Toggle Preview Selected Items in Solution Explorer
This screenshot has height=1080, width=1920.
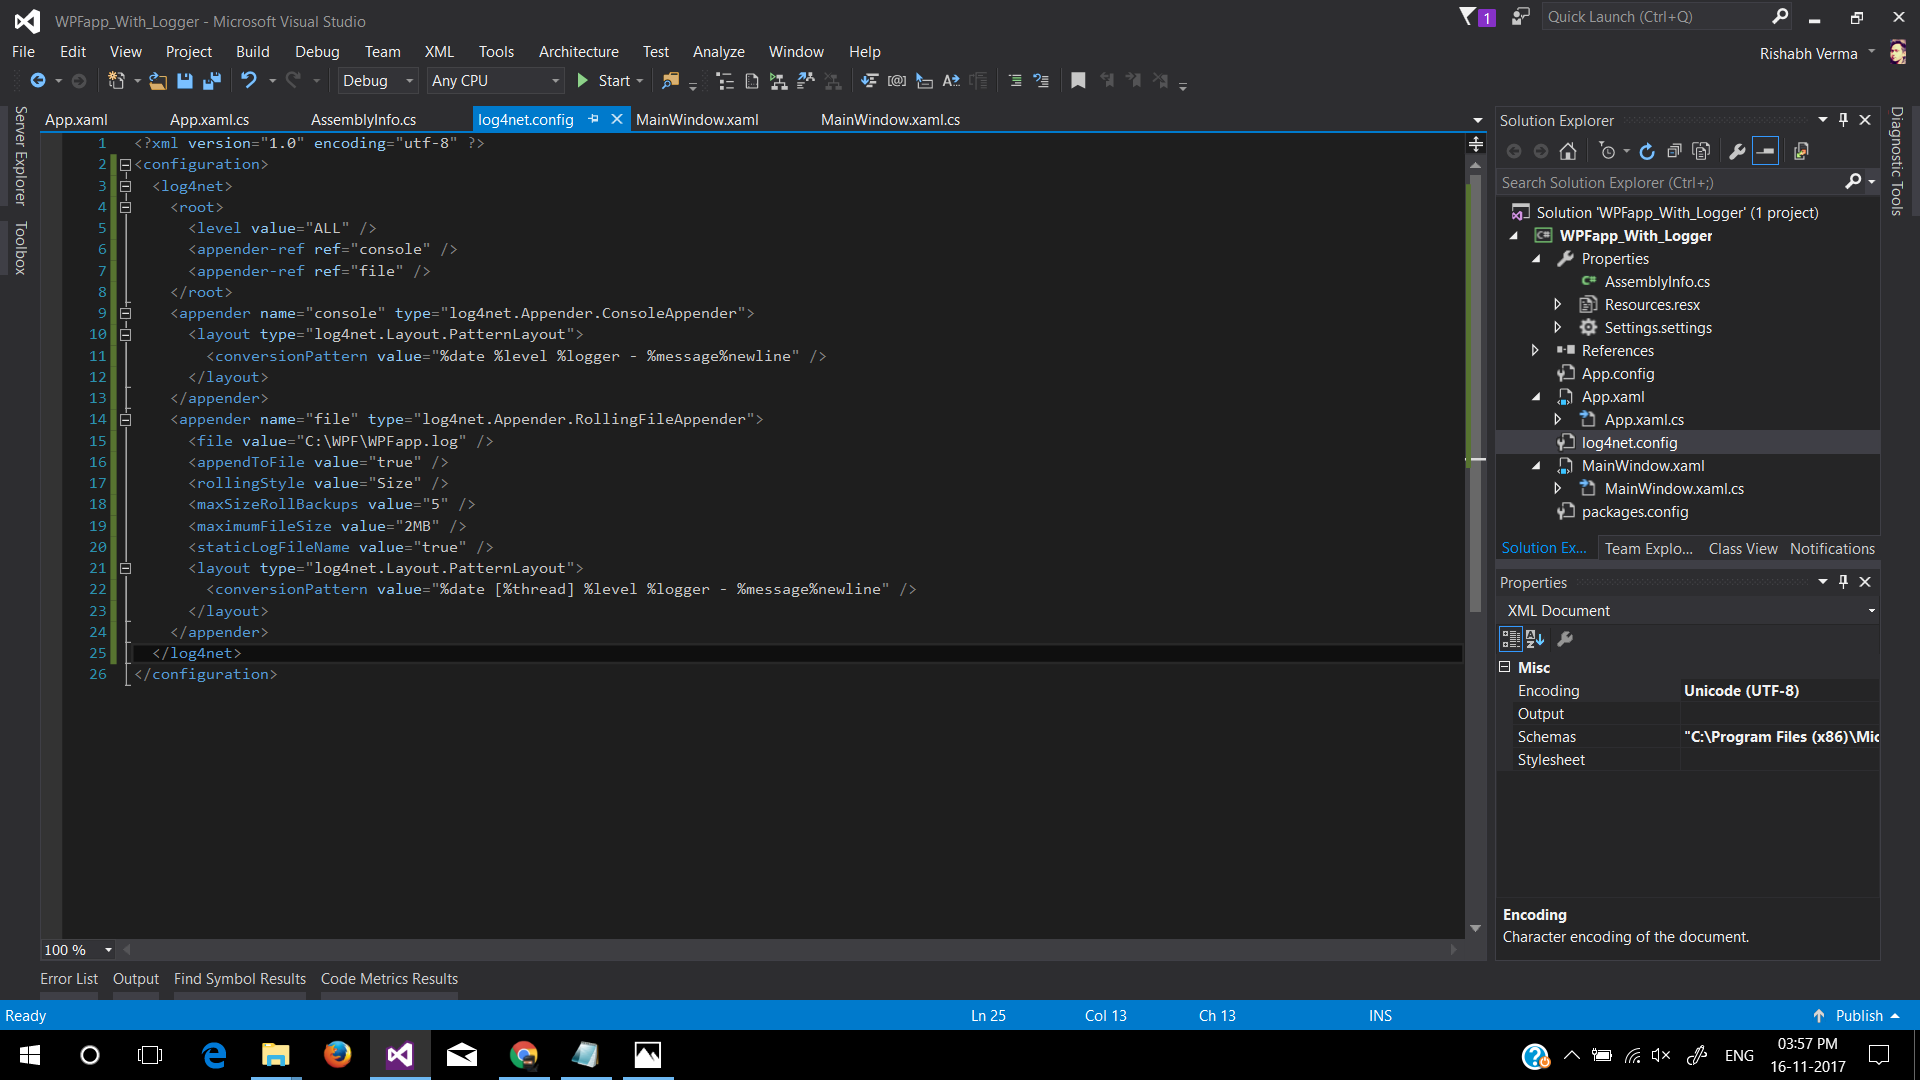1766,151
